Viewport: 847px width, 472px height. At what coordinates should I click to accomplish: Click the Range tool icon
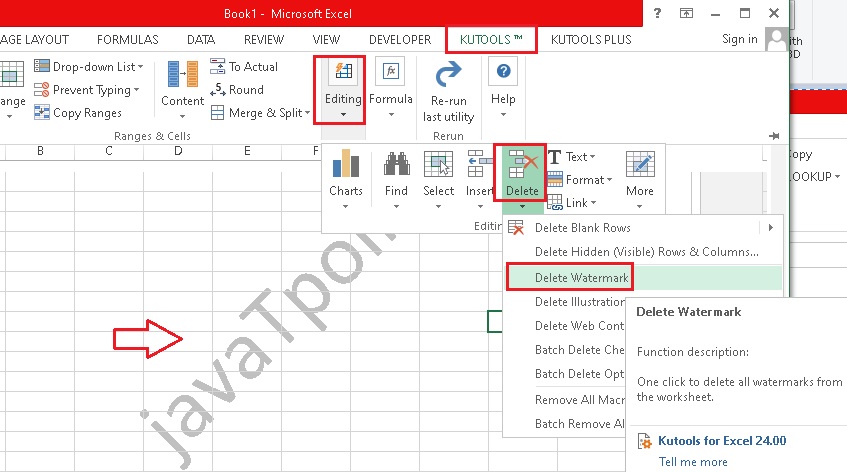11,74
